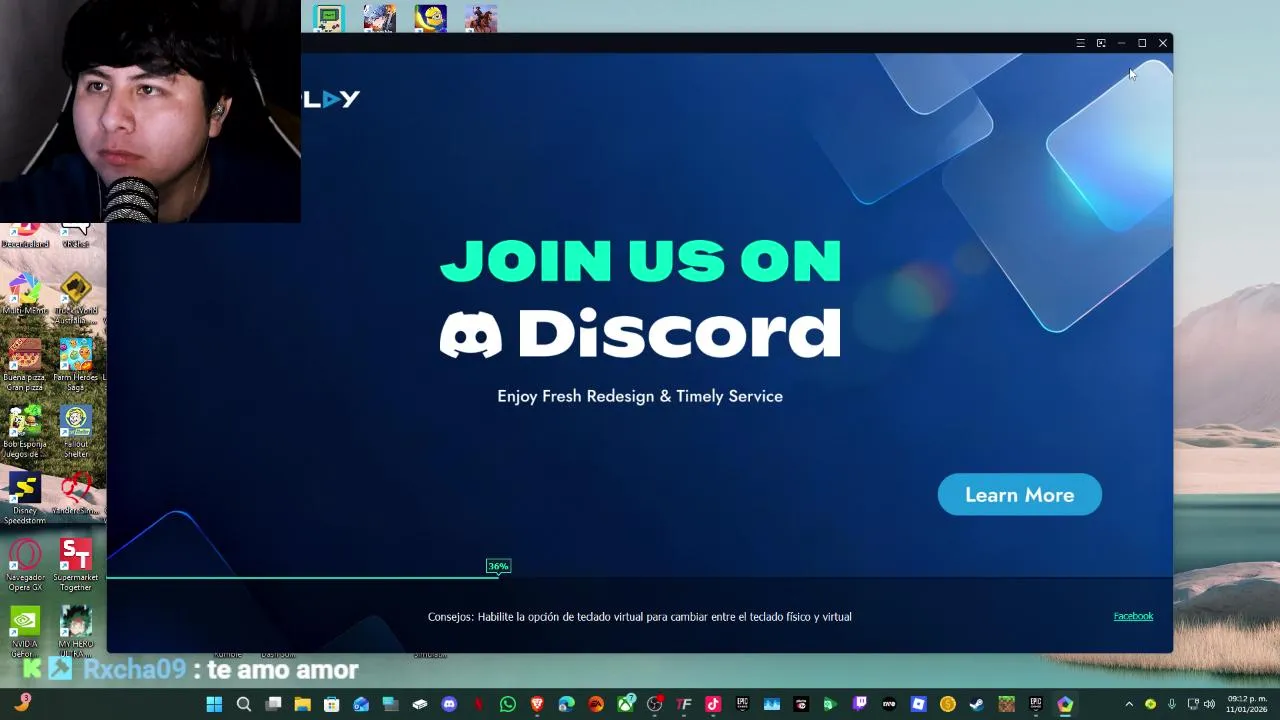This screenshot has height=720, width=1280.
Task: Open Steam from the taskbar
Action: (977, 704)
